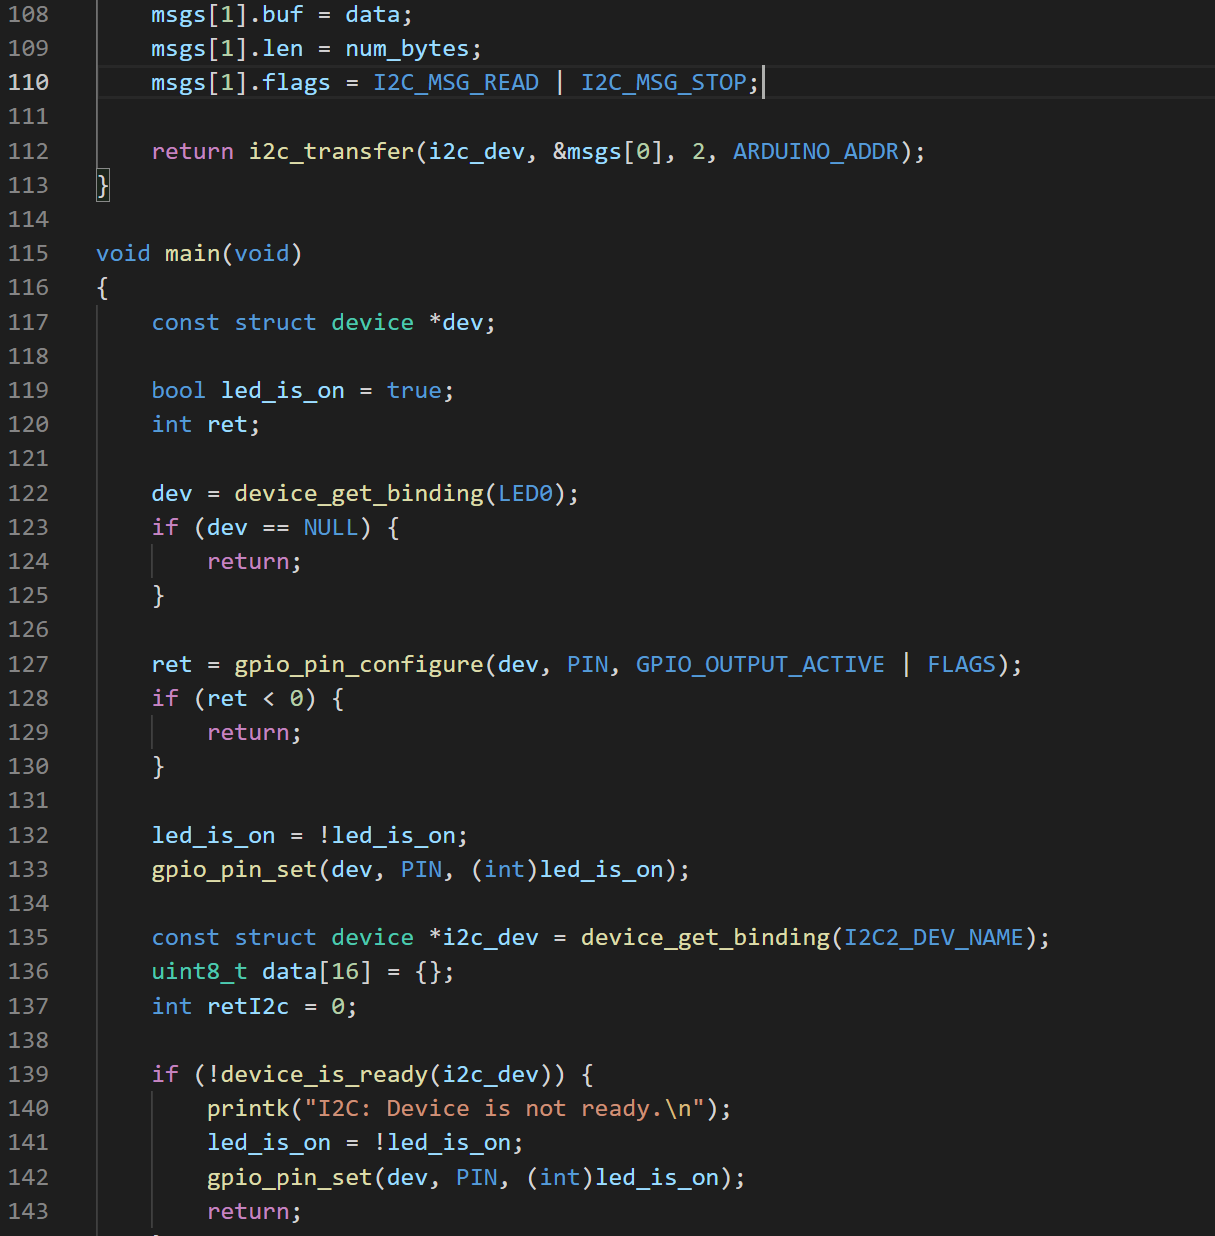Click the device_is_ready function call
The image size is (1215, 1236).
click(x=324, y=1074)
